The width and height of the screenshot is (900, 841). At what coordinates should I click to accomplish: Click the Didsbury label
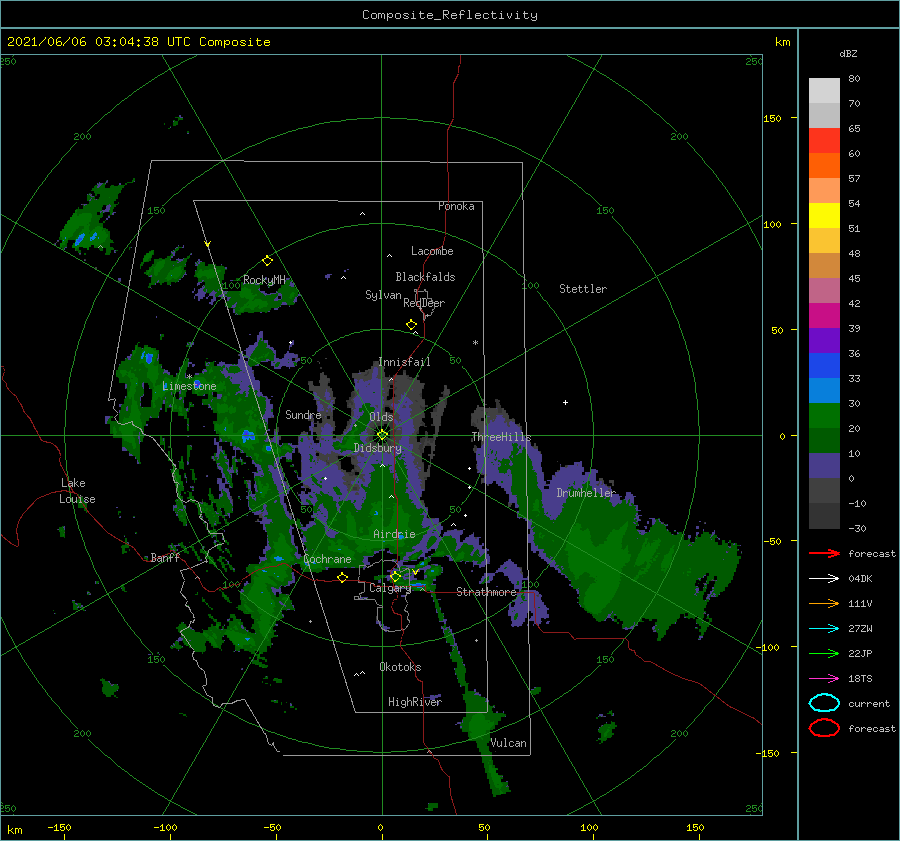[x=378, y=448]
